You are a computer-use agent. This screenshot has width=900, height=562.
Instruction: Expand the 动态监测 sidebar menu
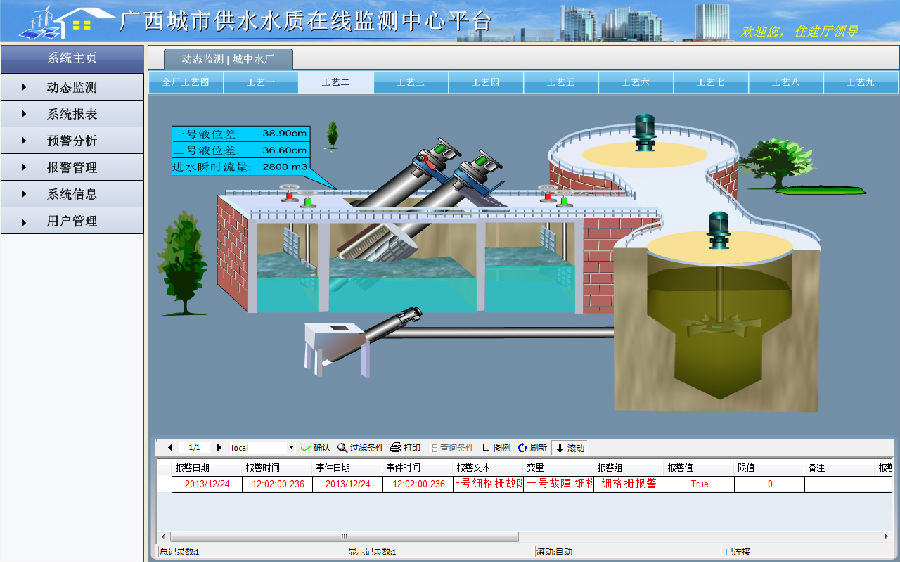pyautogui.click(x=72, y=88)
